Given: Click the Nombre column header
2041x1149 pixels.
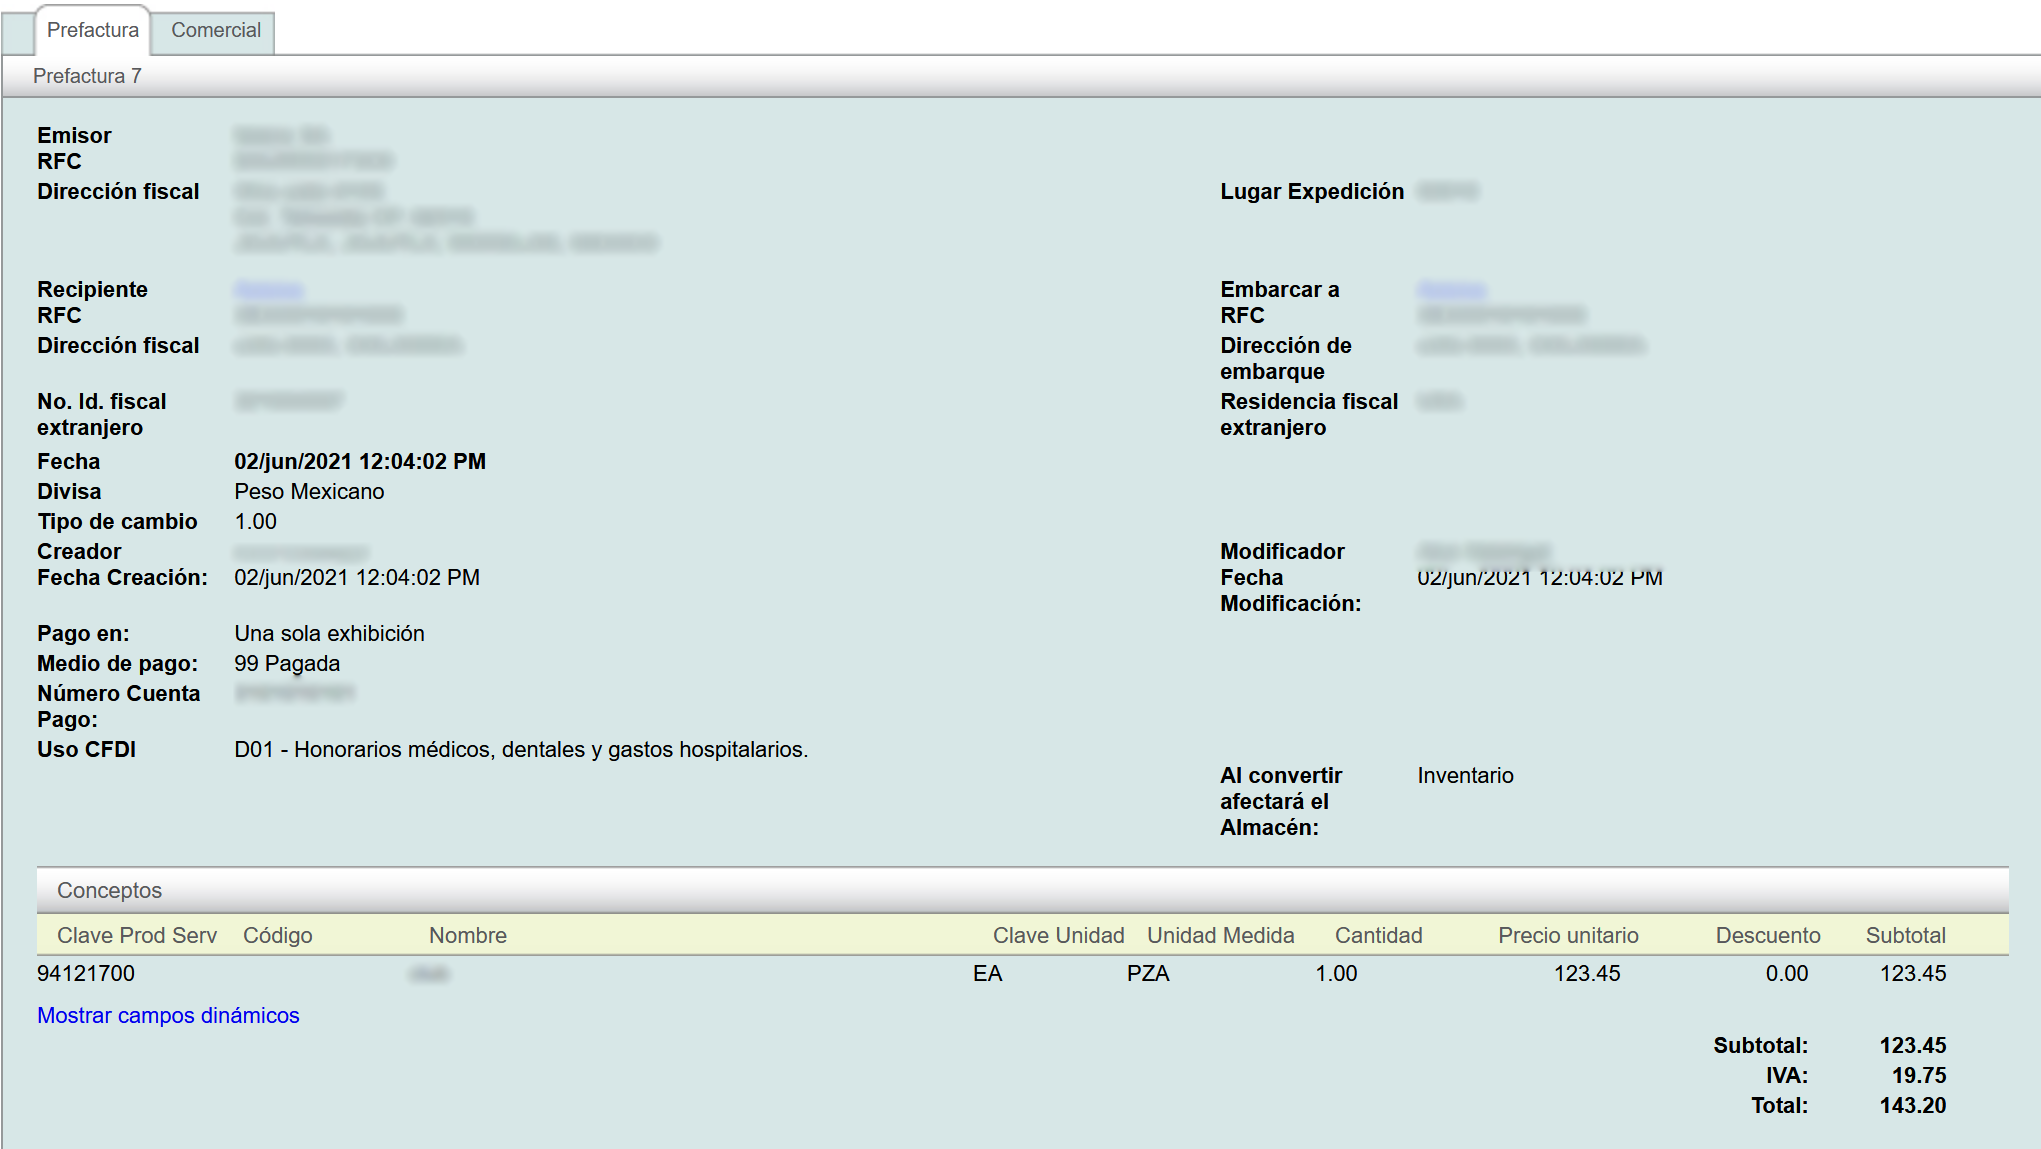Looking at the screenshot, I should click(x=467, y=935).
